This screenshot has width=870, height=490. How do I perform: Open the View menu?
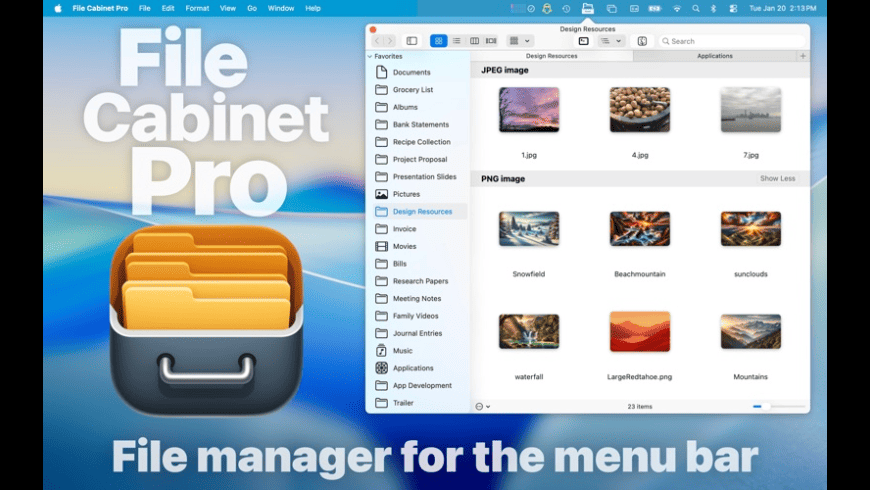tap(227, 8)
